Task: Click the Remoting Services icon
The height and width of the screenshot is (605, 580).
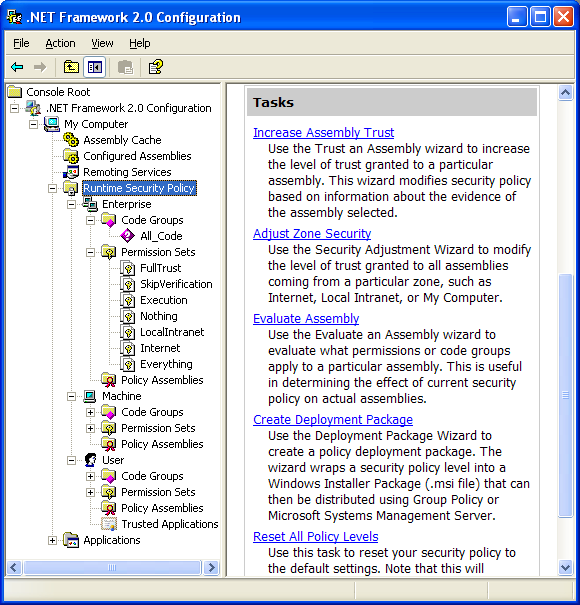Action: [71, 172]
